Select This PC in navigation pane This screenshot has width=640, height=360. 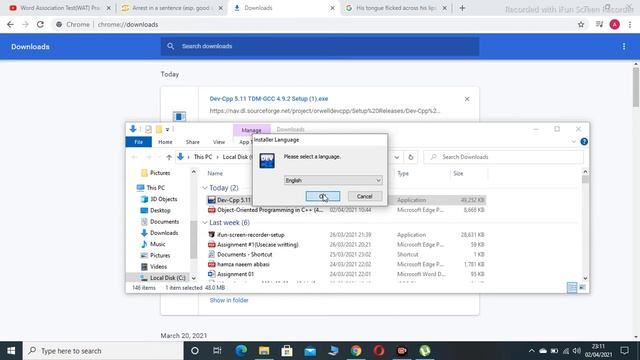(x=151, y=188)
